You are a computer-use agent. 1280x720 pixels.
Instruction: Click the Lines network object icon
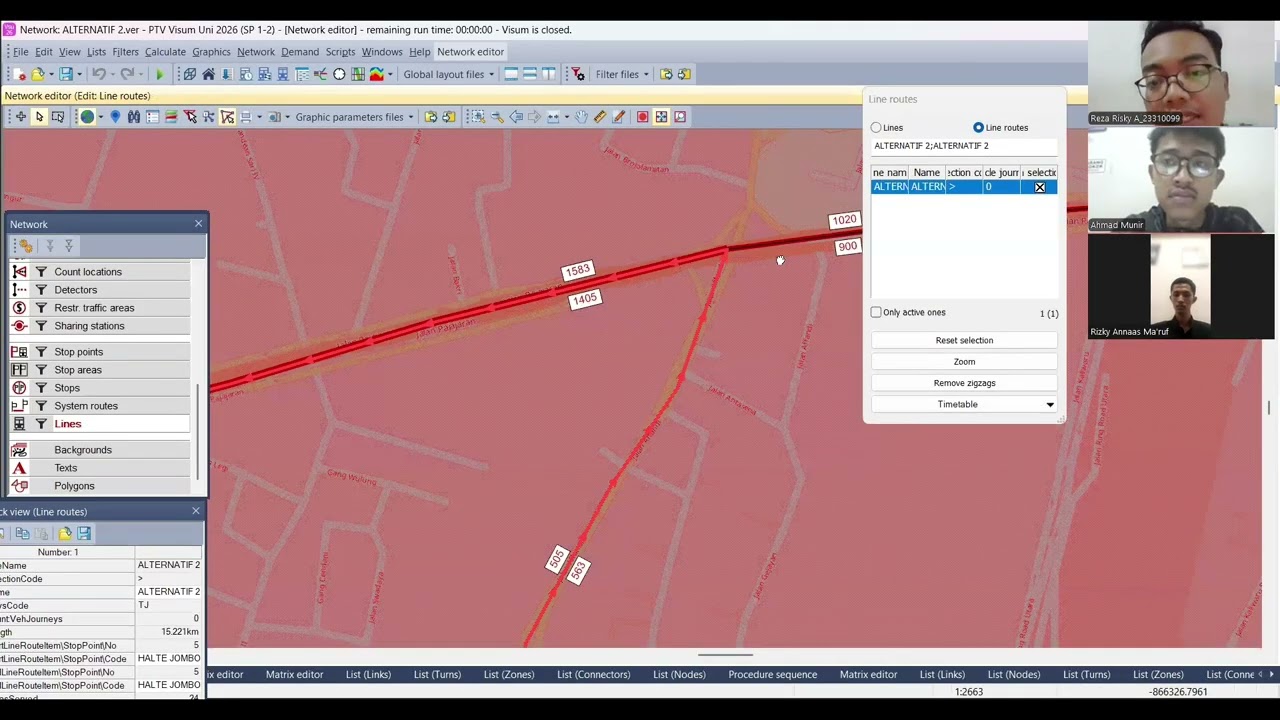[19, 424]
